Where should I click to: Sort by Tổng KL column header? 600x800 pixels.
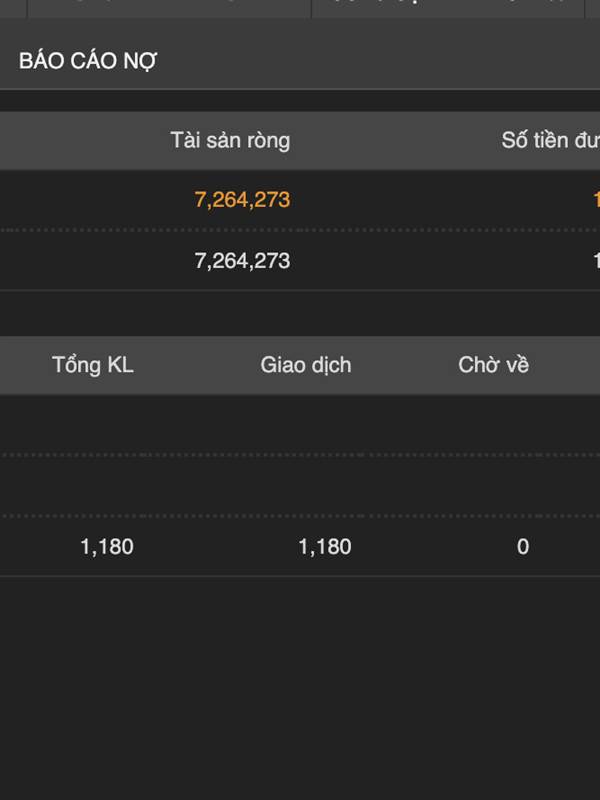(x=93, y=365)
